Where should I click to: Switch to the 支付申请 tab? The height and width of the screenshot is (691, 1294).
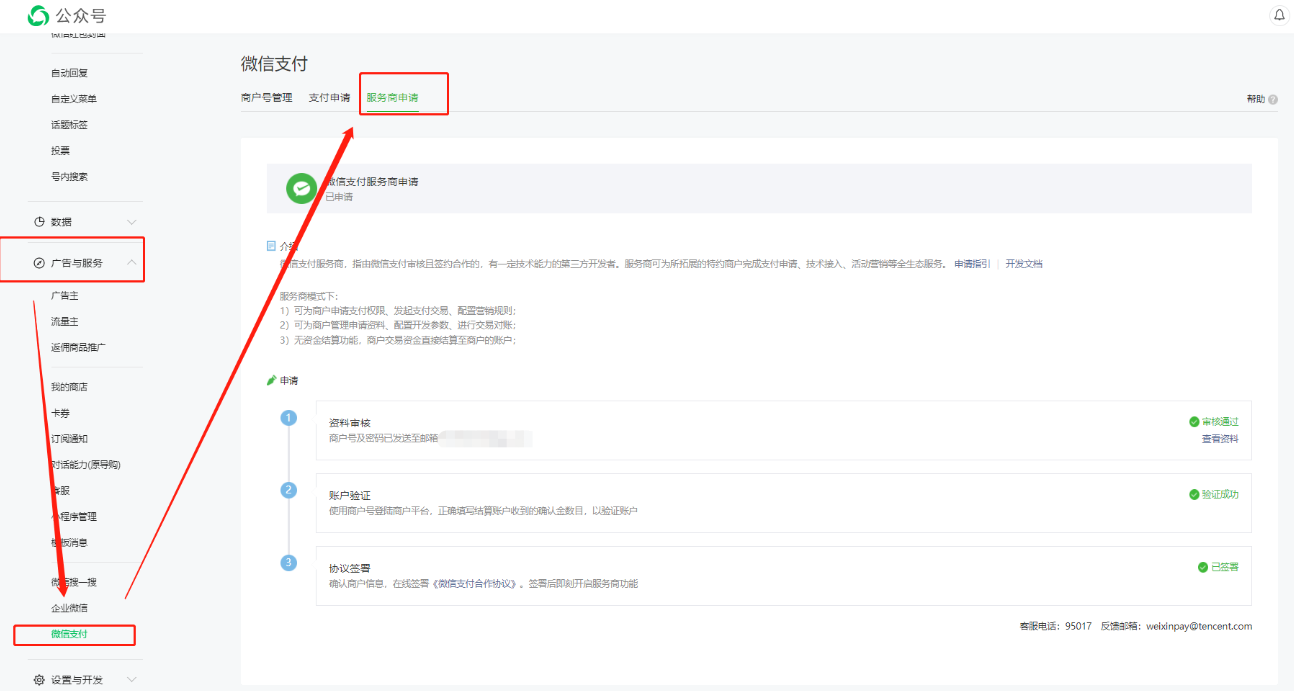point(329,98)
